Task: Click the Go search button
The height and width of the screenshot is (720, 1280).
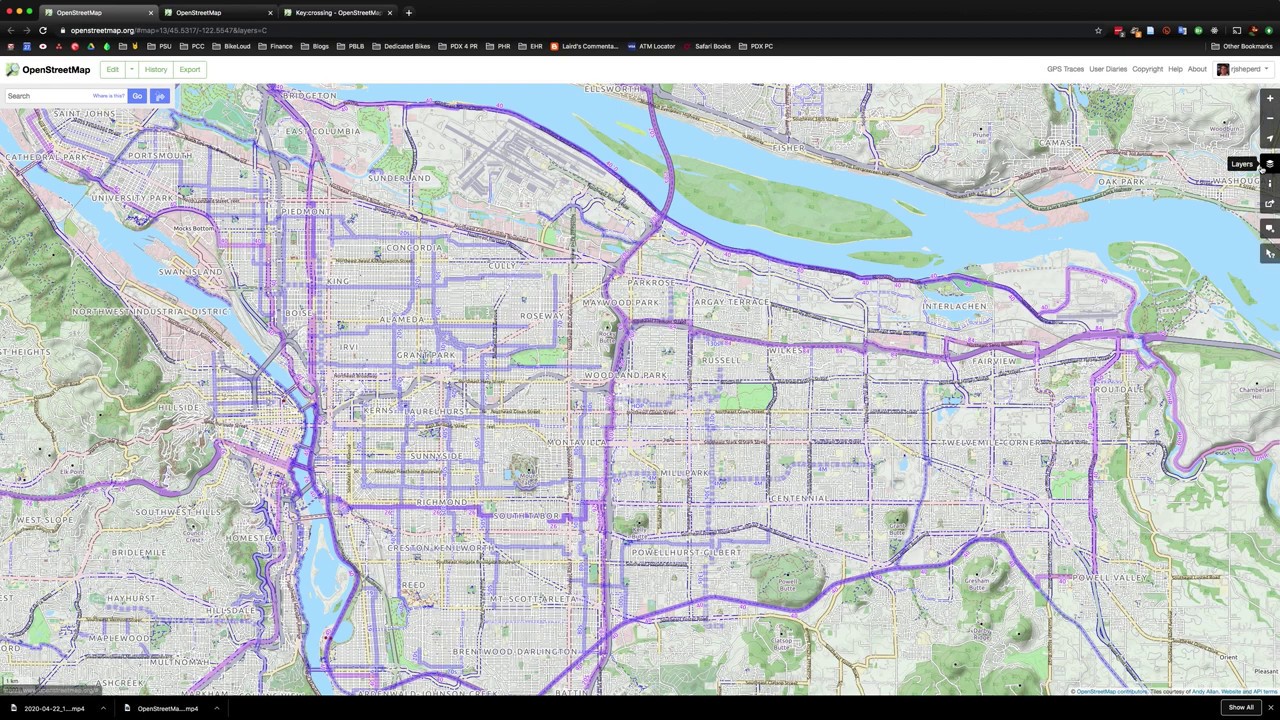Action: point(137,96)
